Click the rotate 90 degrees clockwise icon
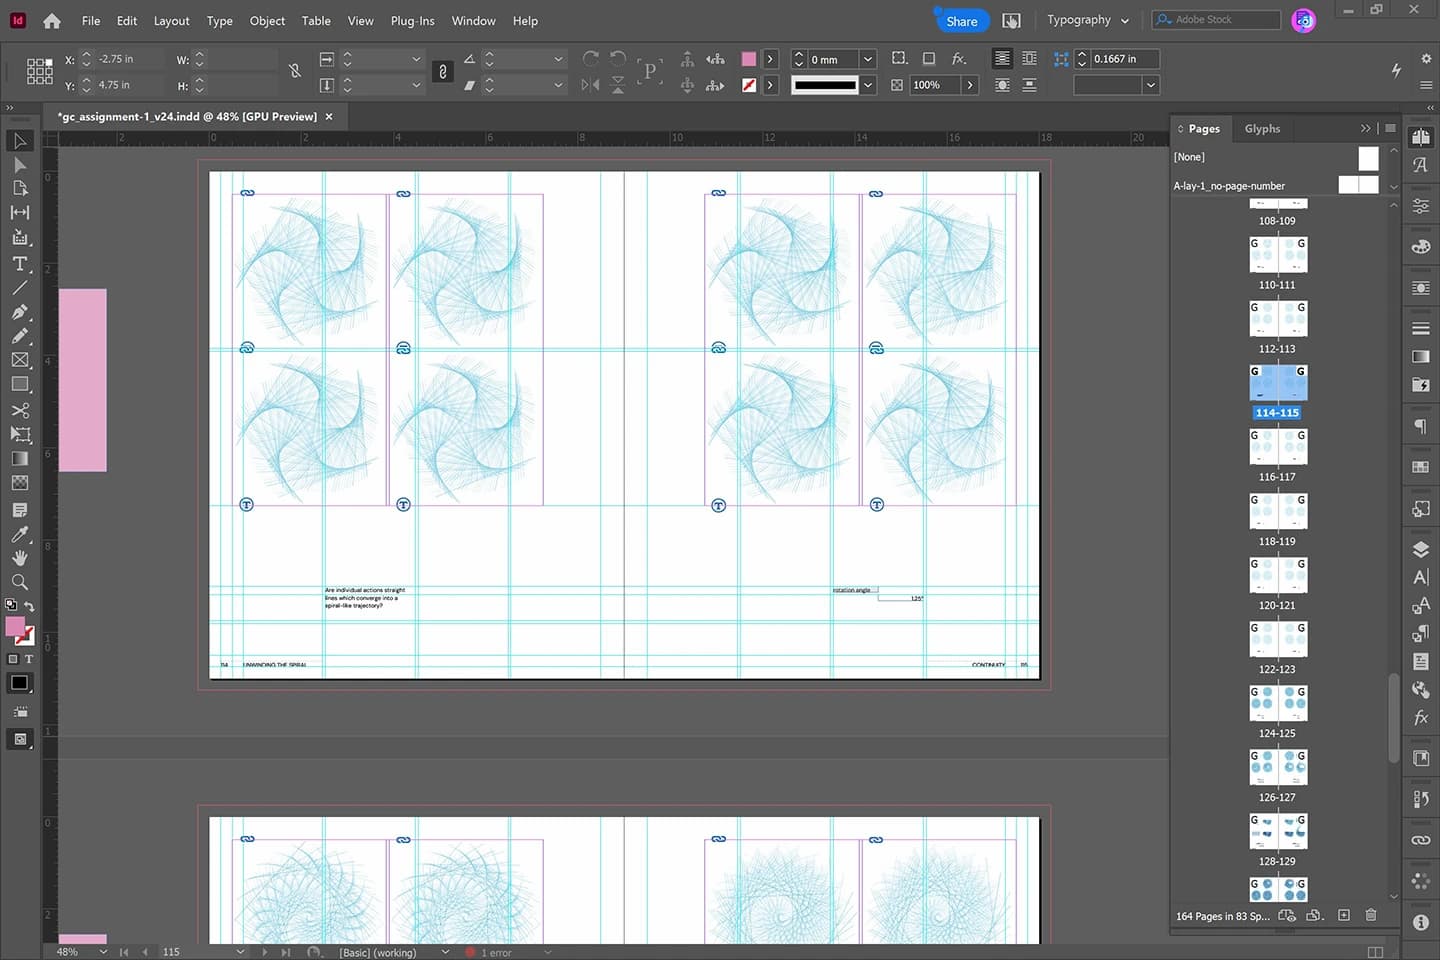Viewport: 1440px width, 960px height. click(x=591, y=59)
